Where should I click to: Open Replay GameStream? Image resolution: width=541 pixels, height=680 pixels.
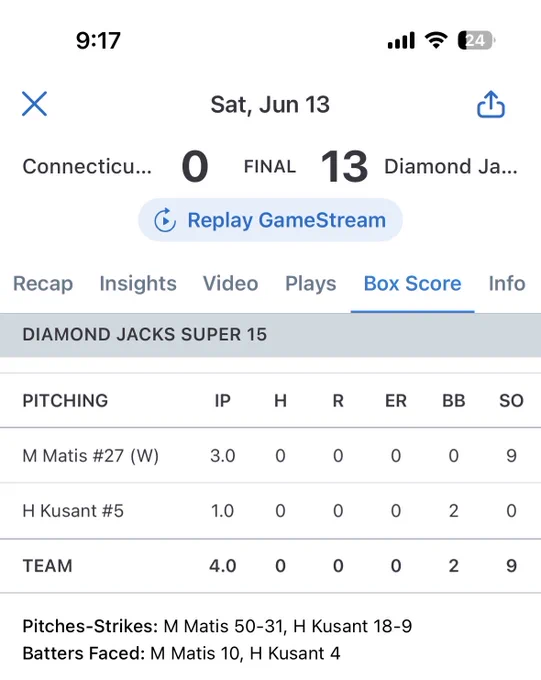click(270, 220)
